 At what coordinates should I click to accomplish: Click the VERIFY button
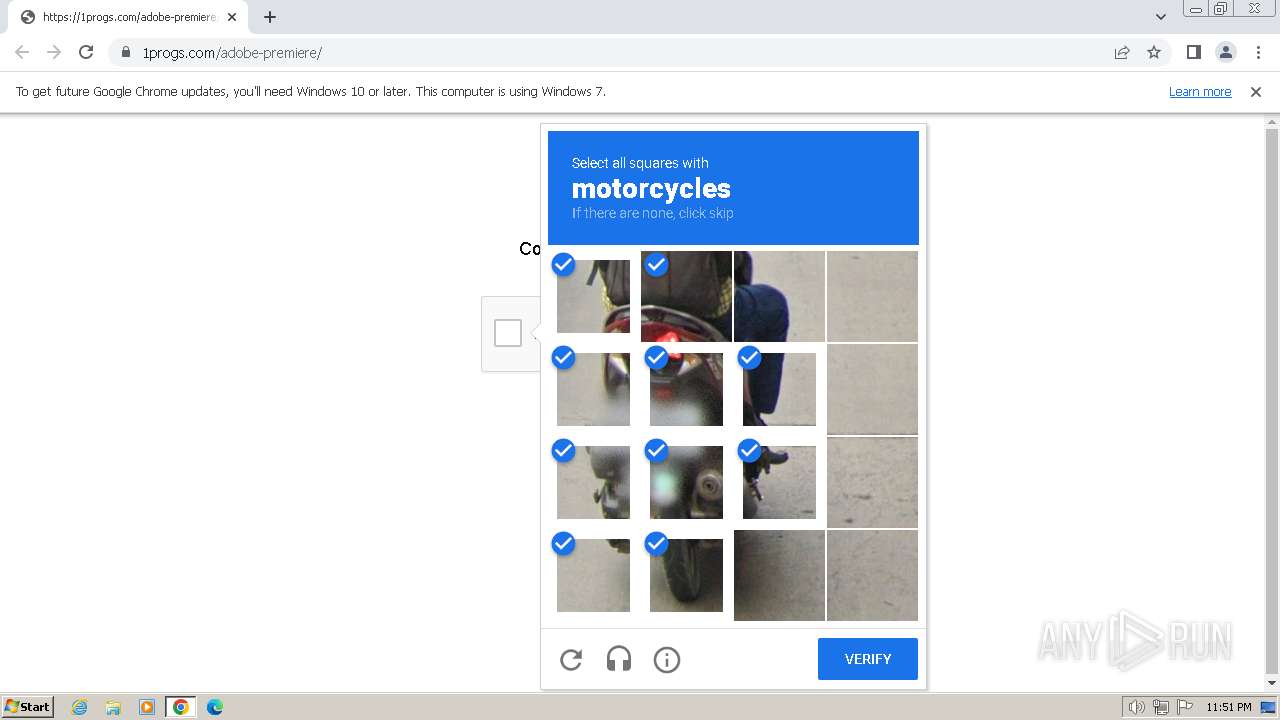point(868,659)
